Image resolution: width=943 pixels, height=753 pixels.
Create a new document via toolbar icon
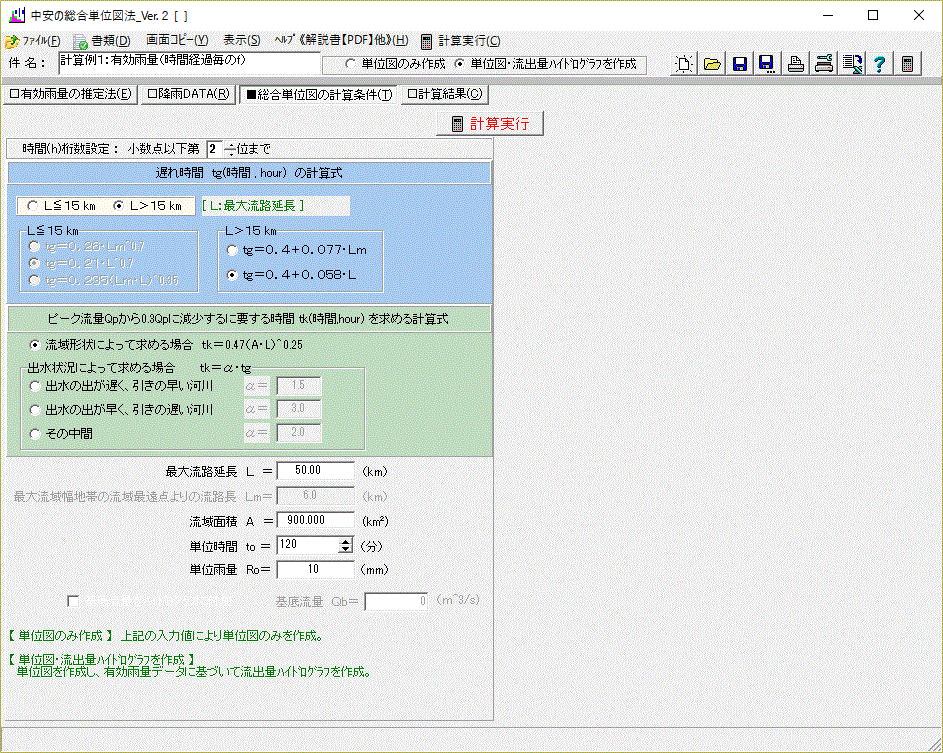point(684,63)
